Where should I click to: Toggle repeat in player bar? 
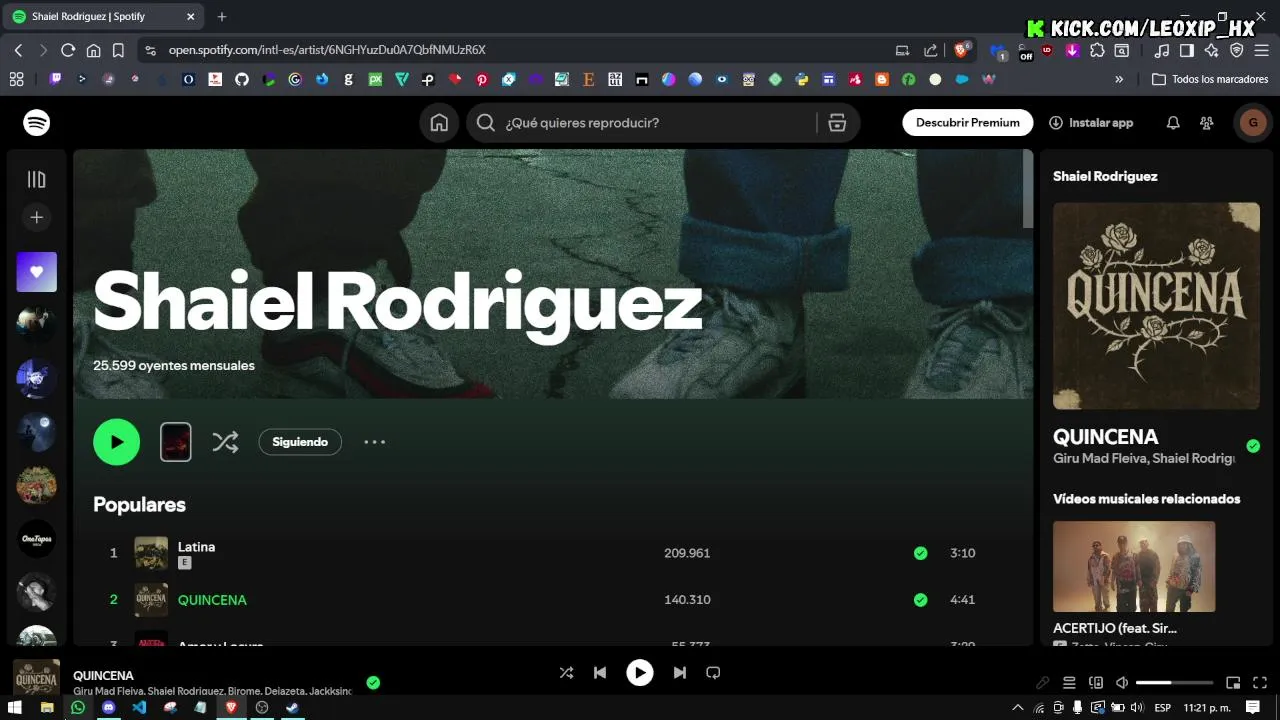[713, 673]
